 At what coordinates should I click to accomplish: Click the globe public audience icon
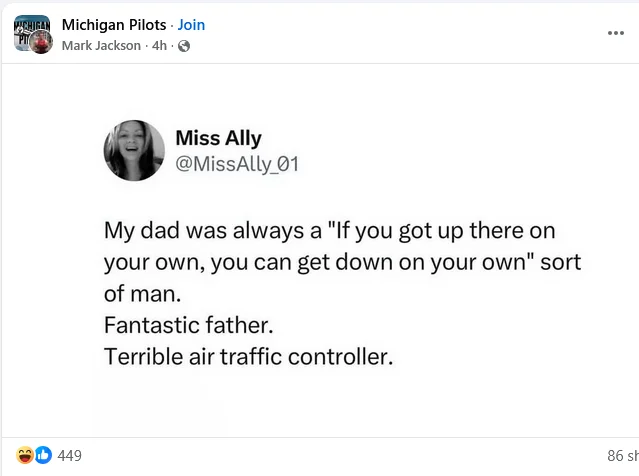183,46
